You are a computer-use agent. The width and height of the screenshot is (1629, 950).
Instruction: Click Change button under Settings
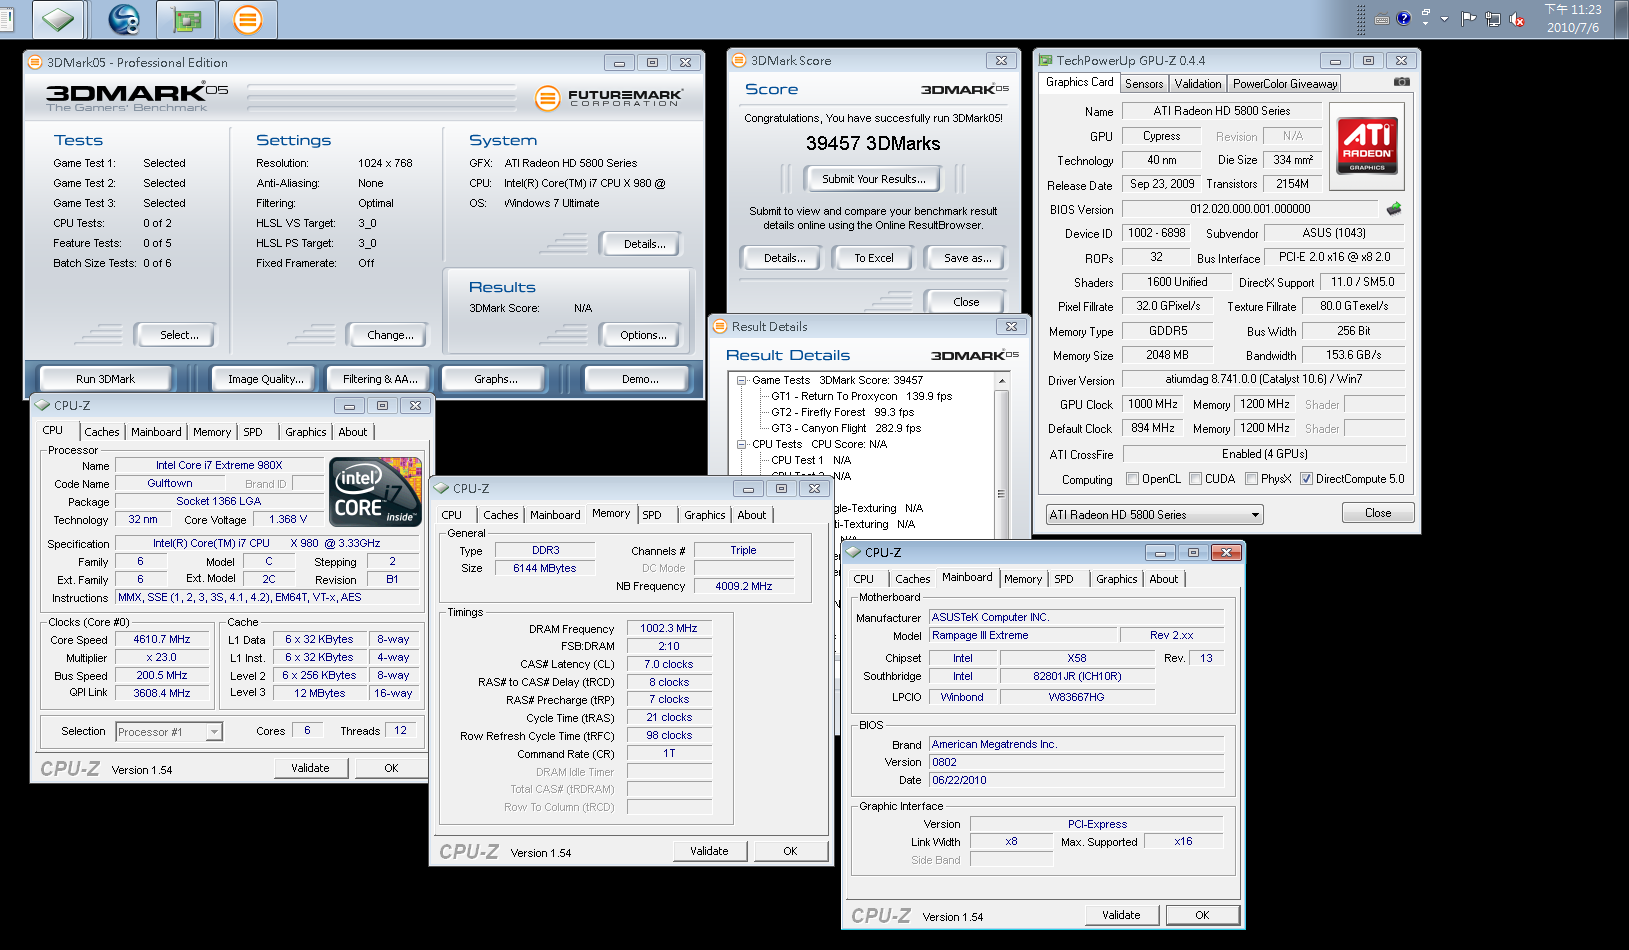[x=390, y=335]
